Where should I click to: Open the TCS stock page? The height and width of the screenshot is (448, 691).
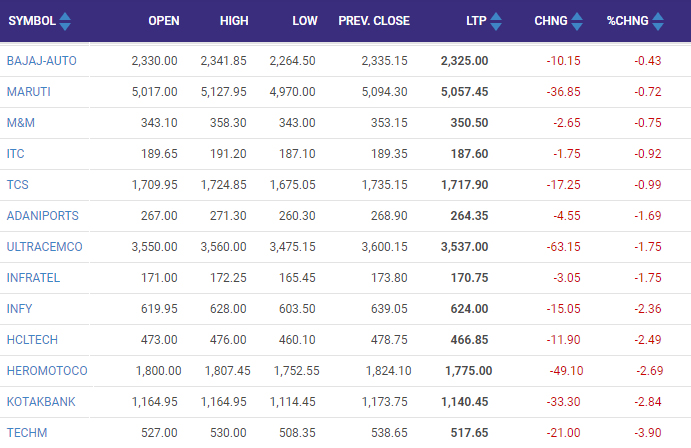[18, 185]
